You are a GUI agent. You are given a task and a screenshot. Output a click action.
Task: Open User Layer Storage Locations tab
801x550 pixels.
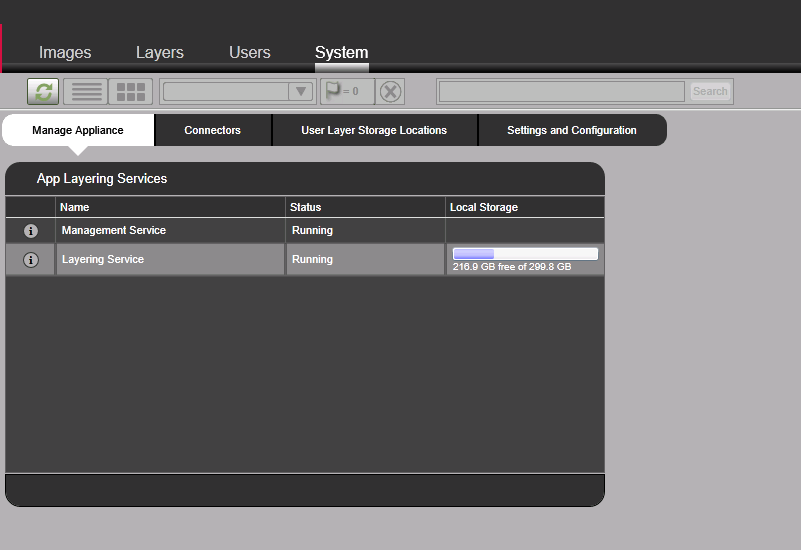(374, 130)
